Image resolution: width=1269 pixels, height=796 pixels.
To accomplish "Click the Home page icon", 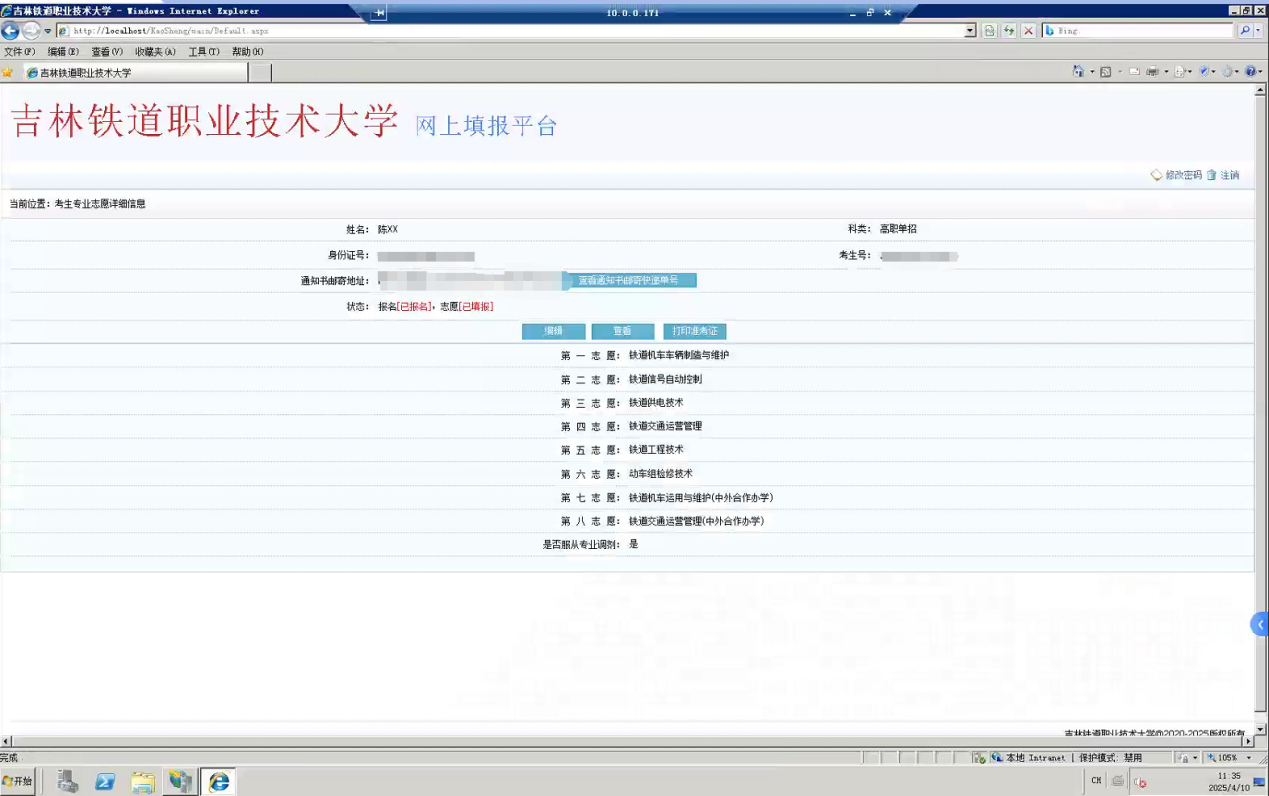I will point(1077,72).
